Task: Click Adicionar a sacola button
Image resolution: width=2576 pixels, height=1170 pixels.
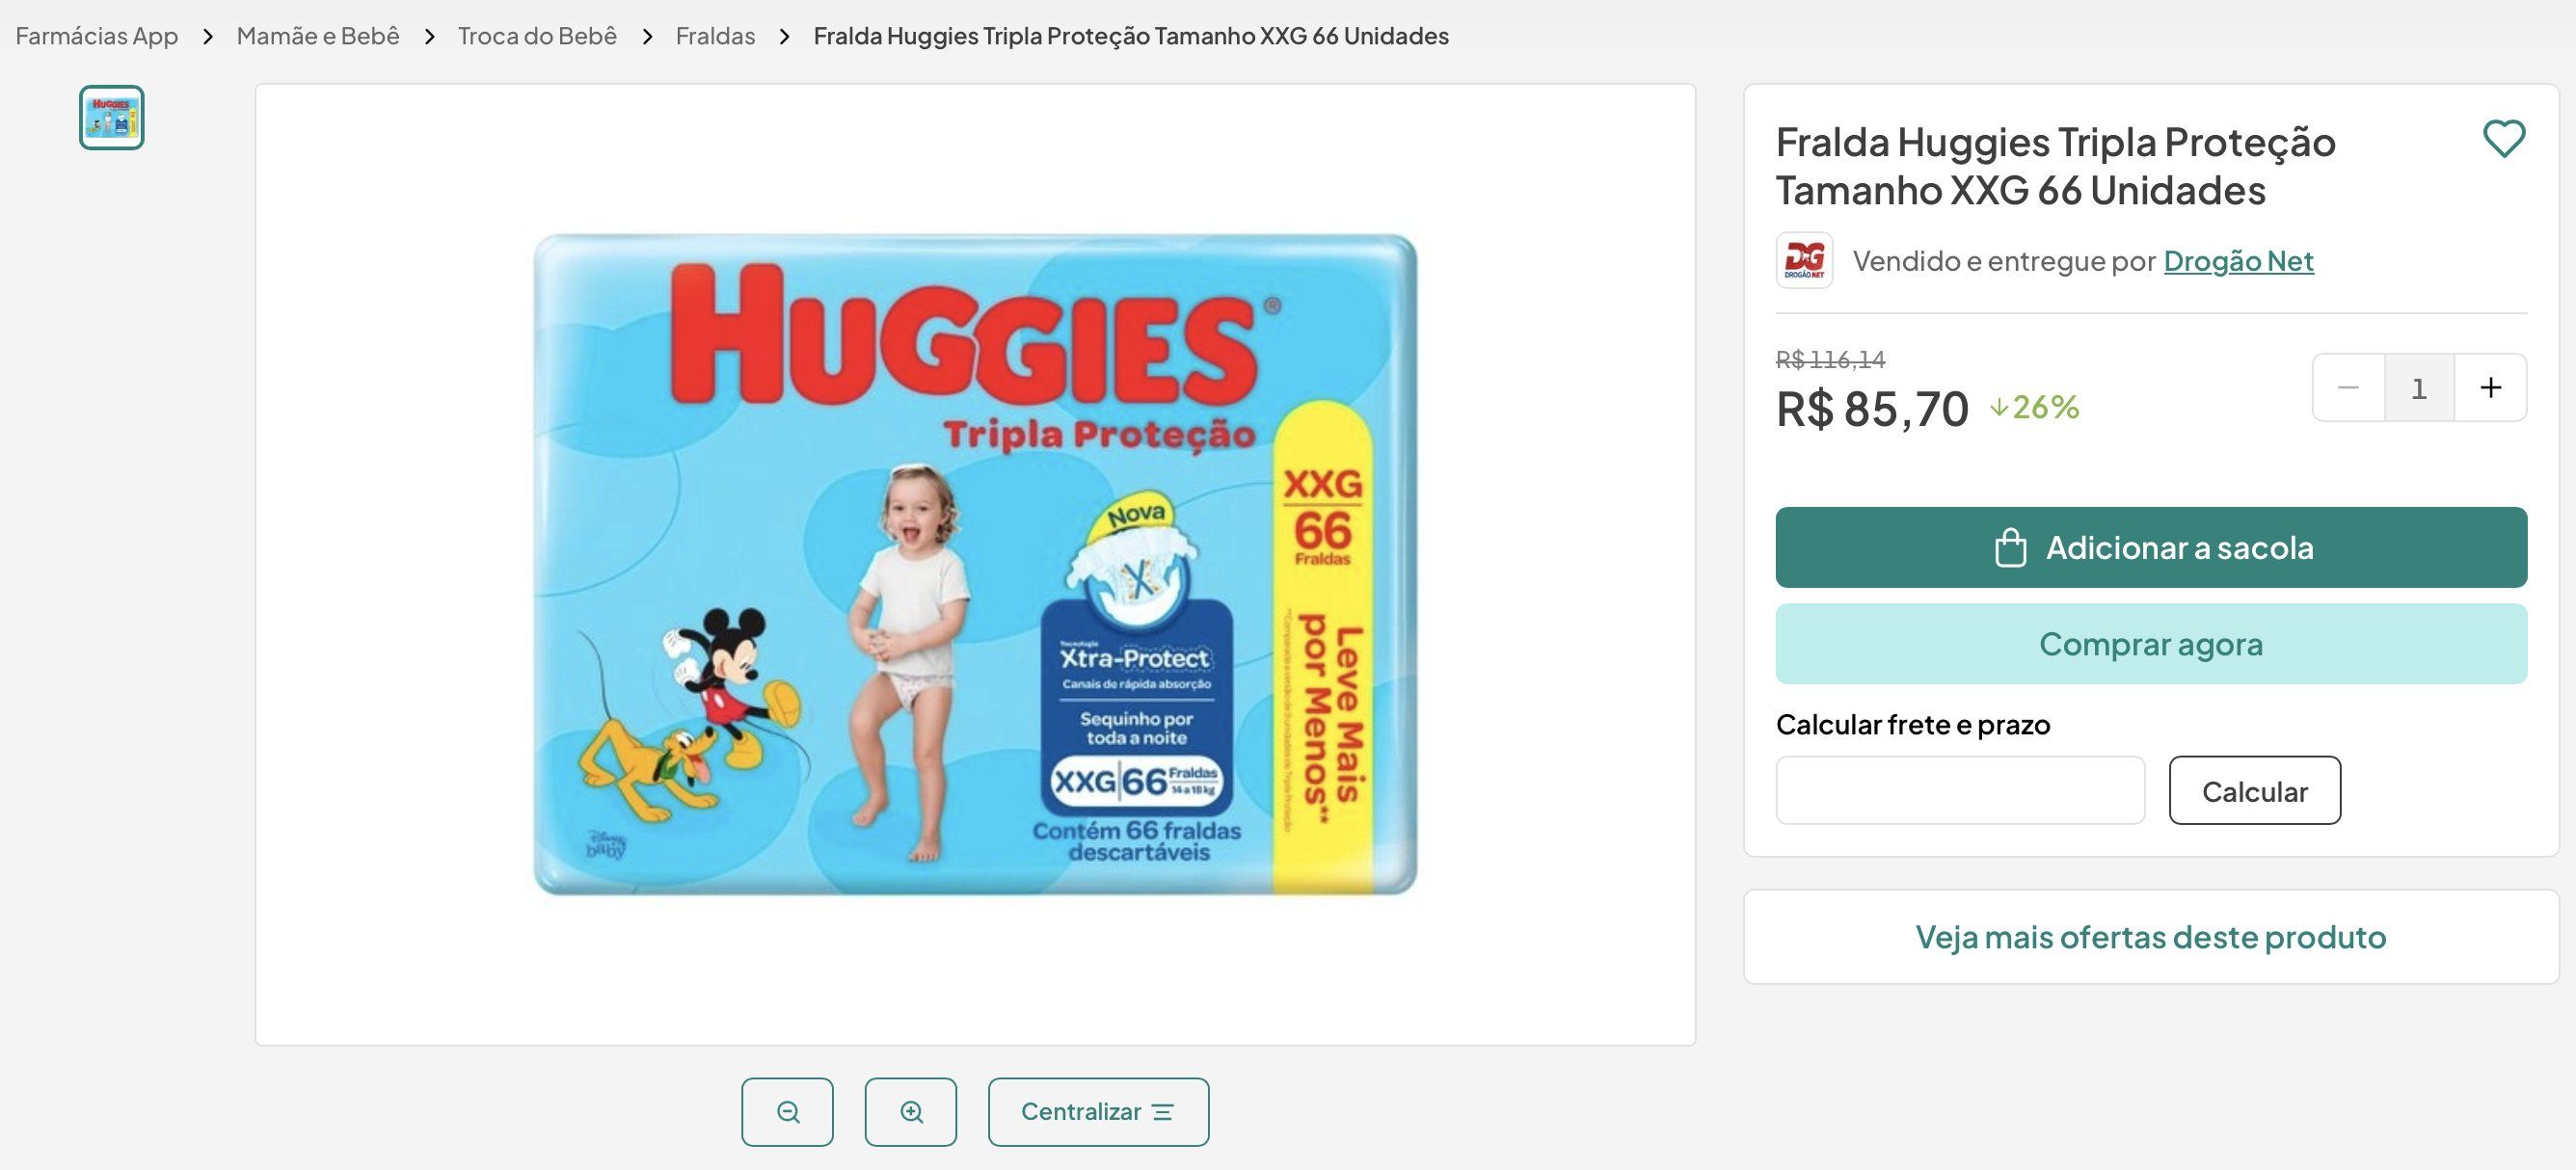Action: 2151,547
